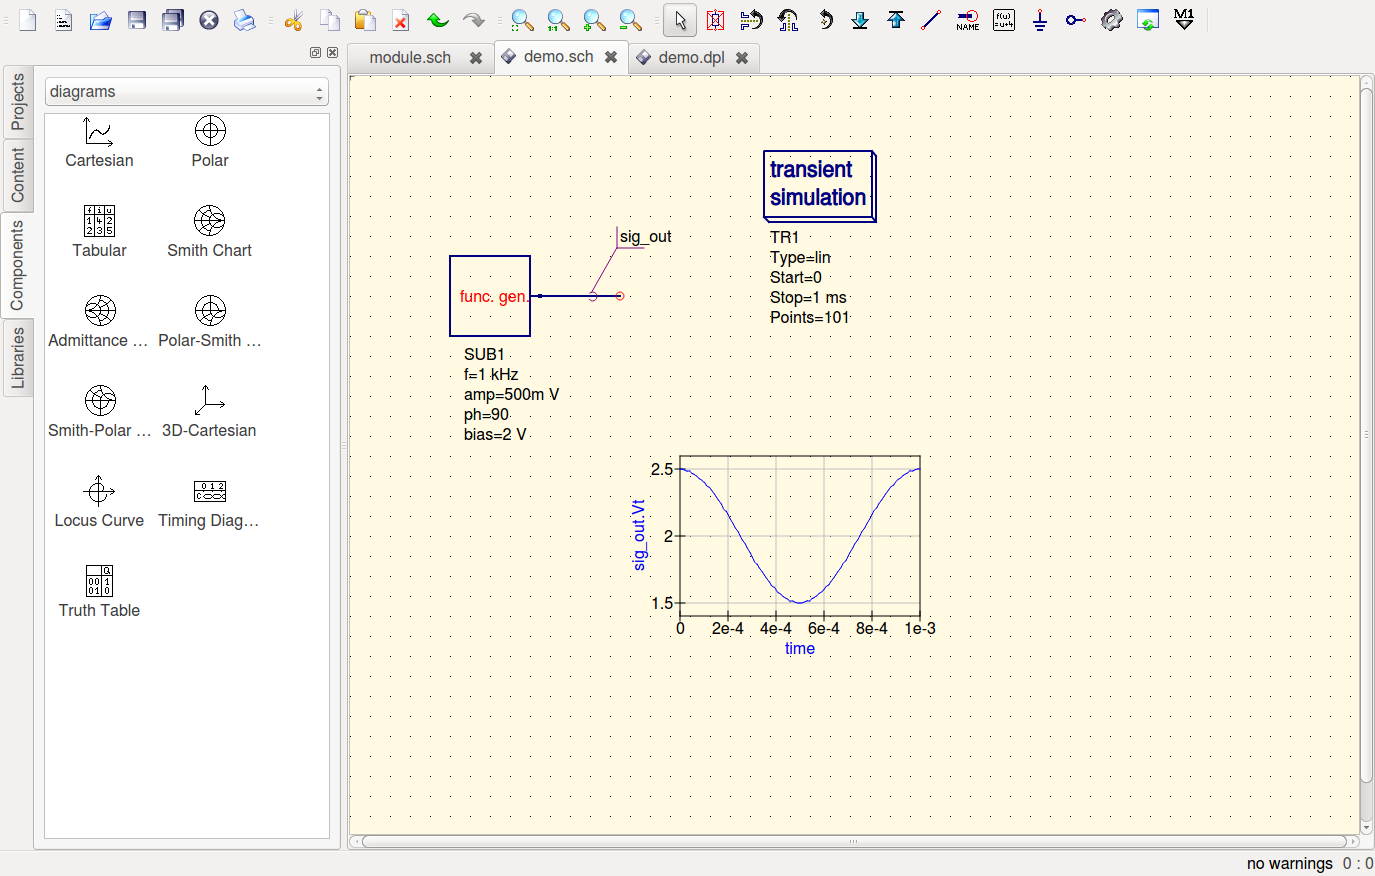Click the transient simulation block
This screenshot has height=876, width=1375.
click(x=819, y=185)
